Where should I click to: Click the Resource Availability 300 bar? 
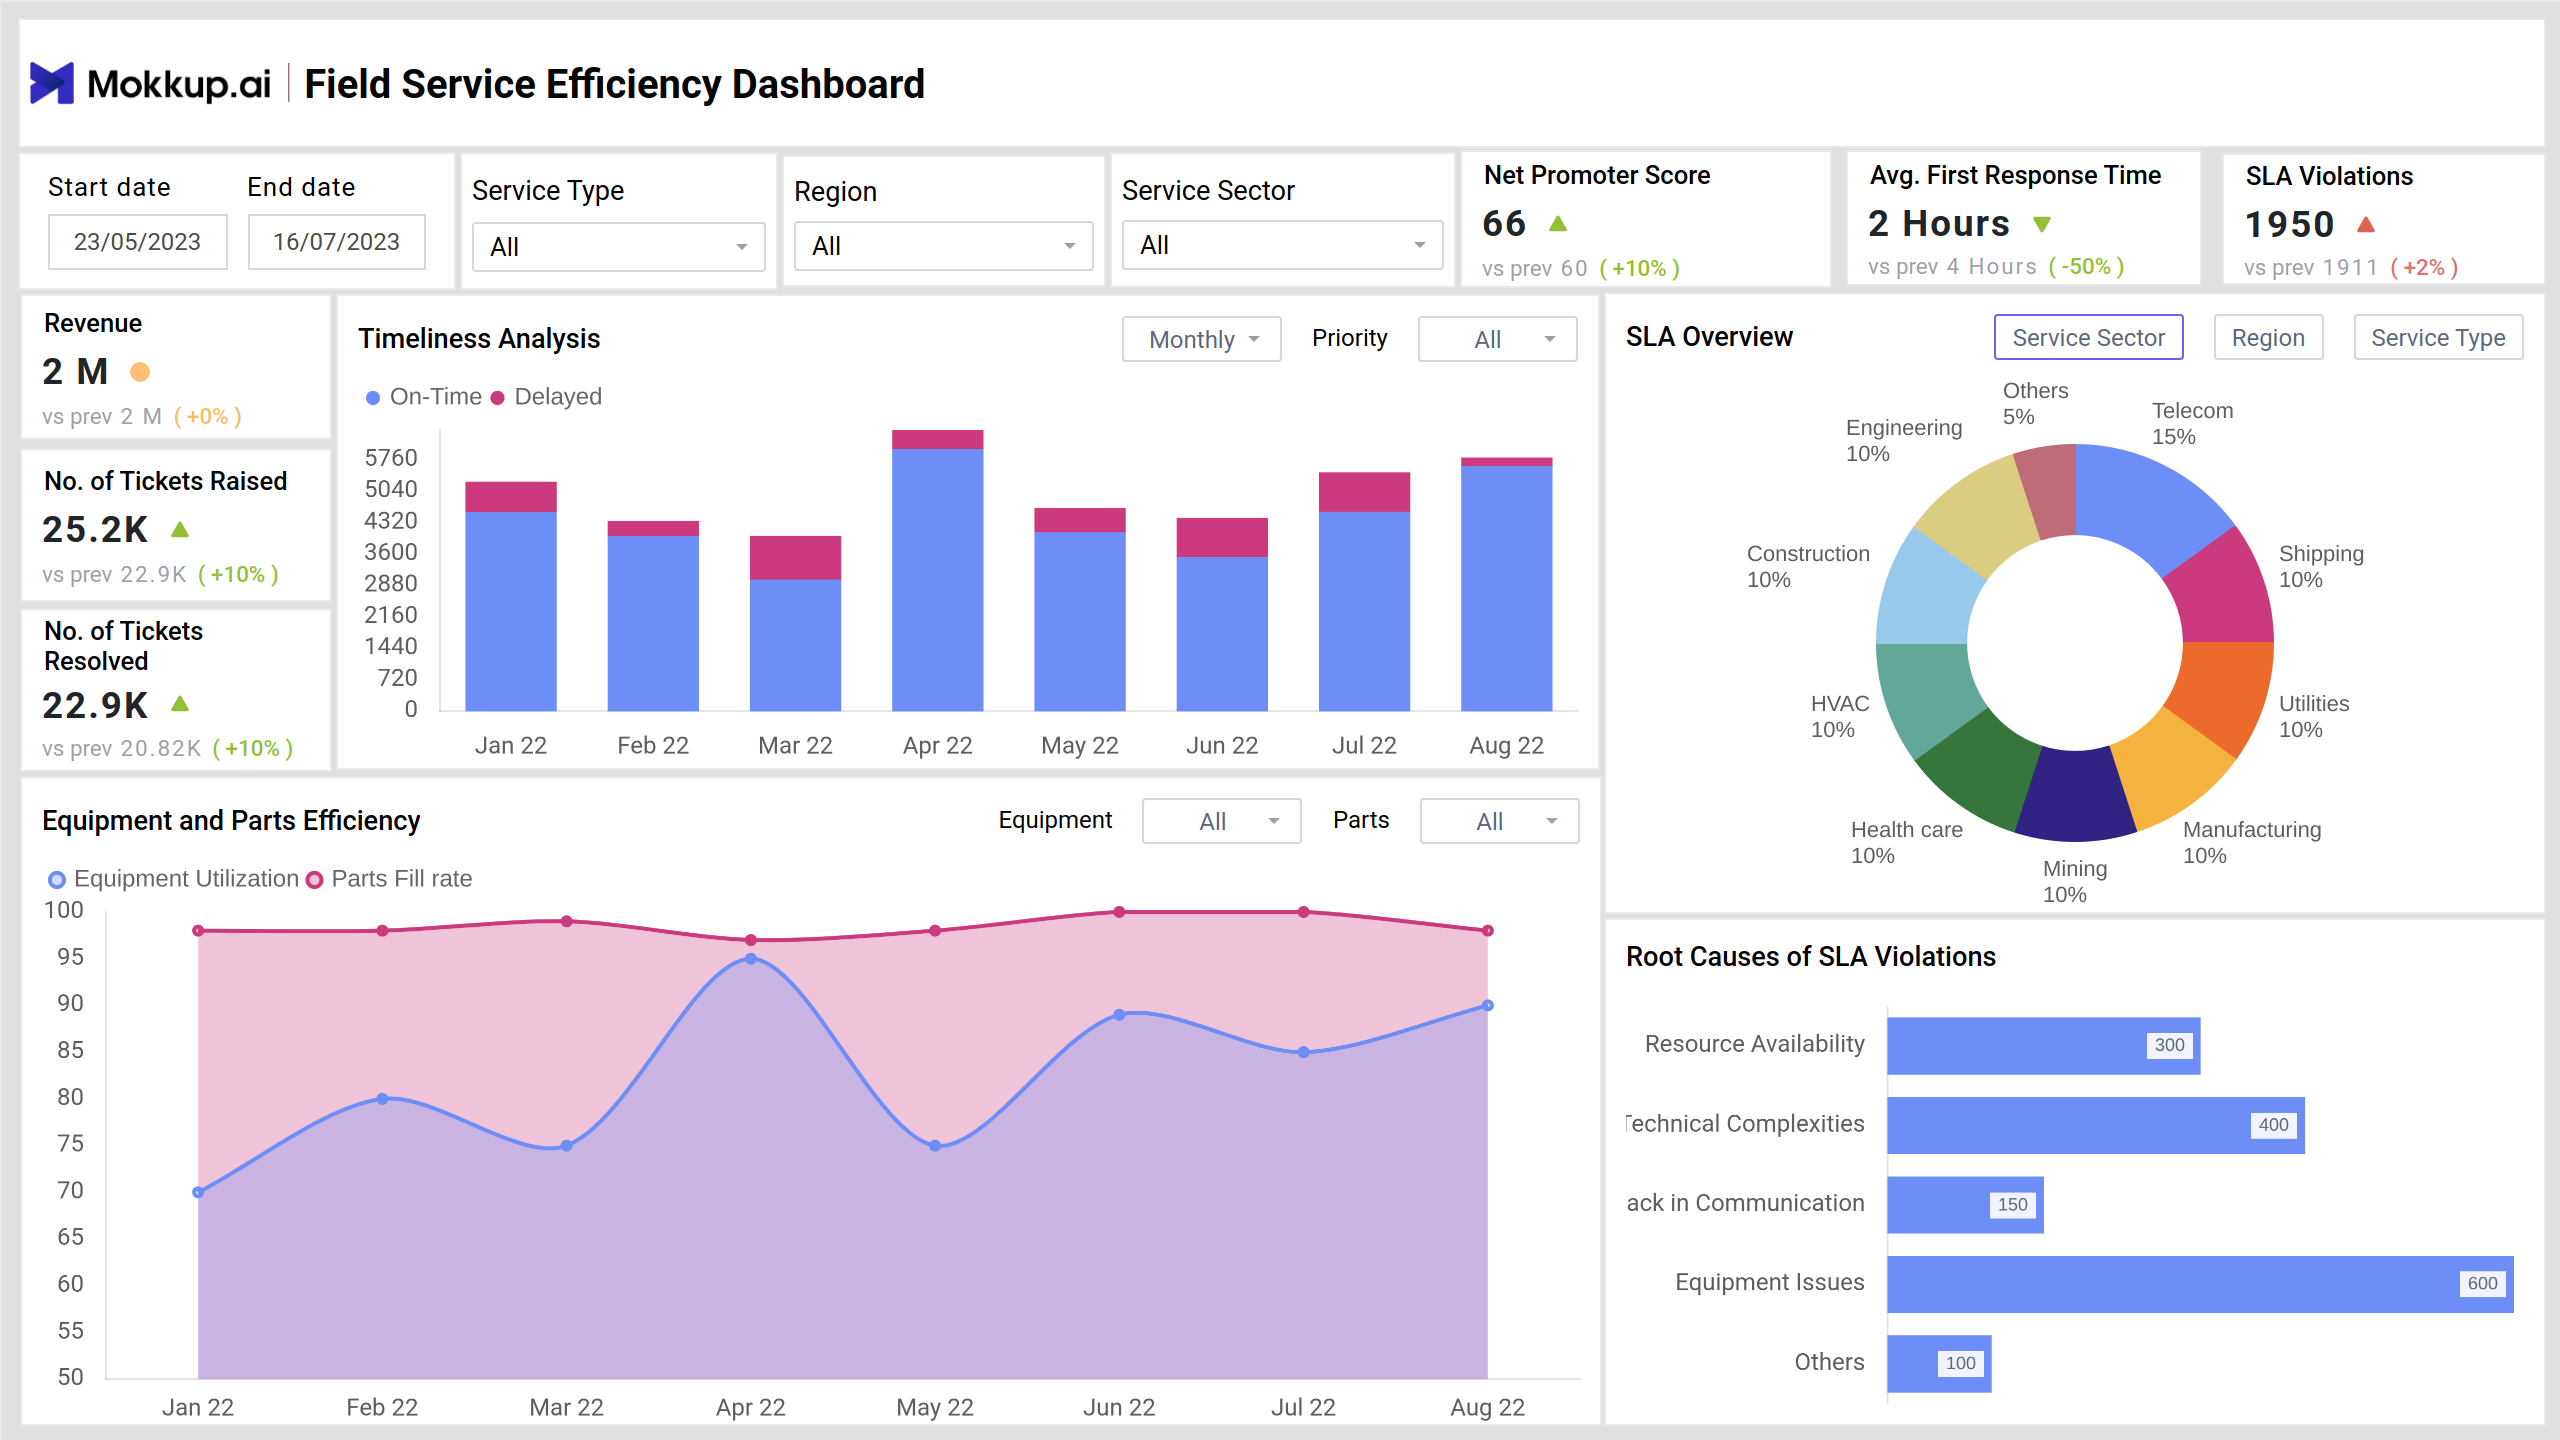pyautogui.click(x=2044, y=1046)
